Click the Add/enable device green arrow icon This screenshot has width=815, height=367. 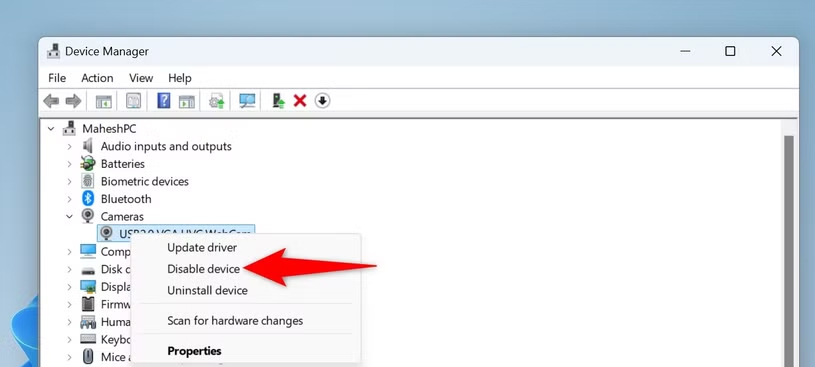tap(279, 101)
